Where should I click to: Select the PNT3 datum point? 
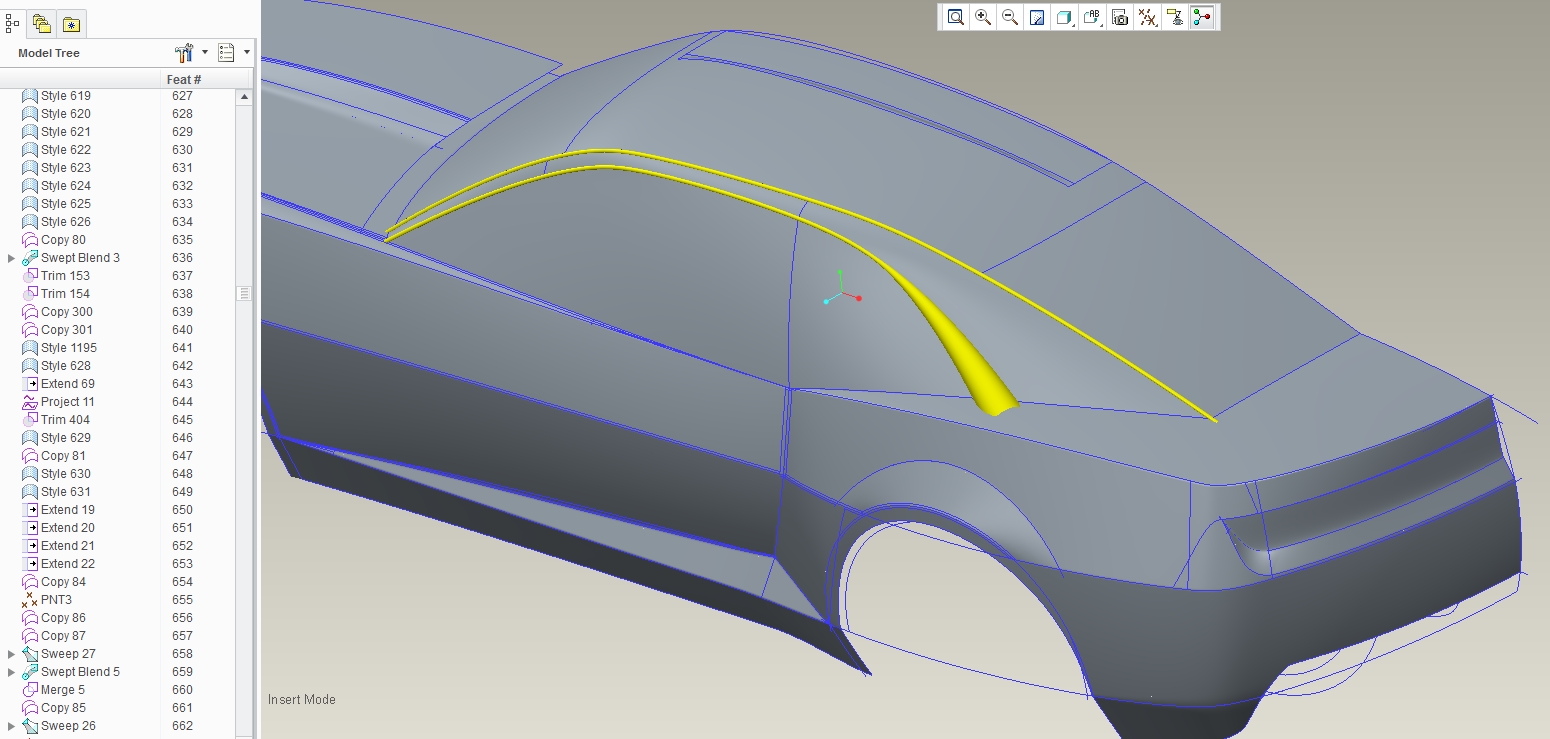[56, 600]
